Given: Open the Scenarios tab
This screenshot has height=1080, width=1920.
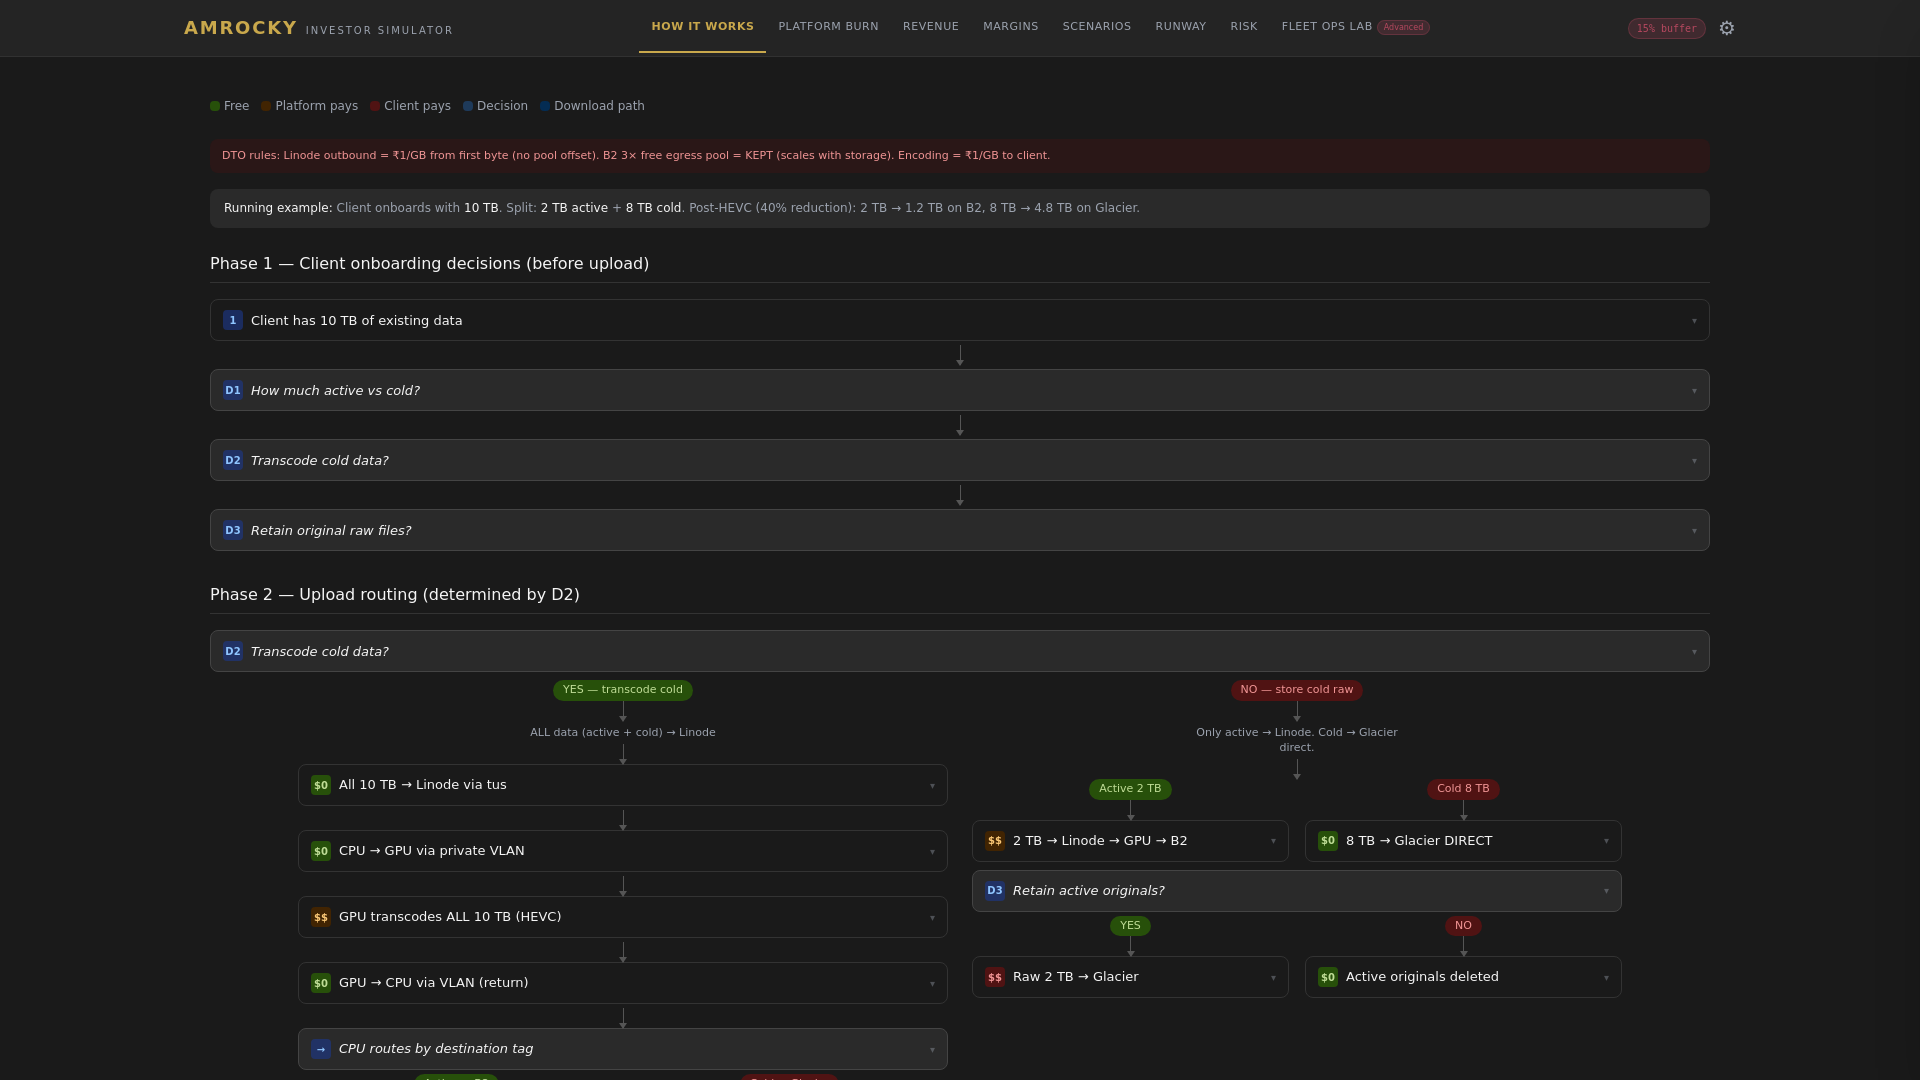Looking at the screenshot, I should coord(1096,26).
